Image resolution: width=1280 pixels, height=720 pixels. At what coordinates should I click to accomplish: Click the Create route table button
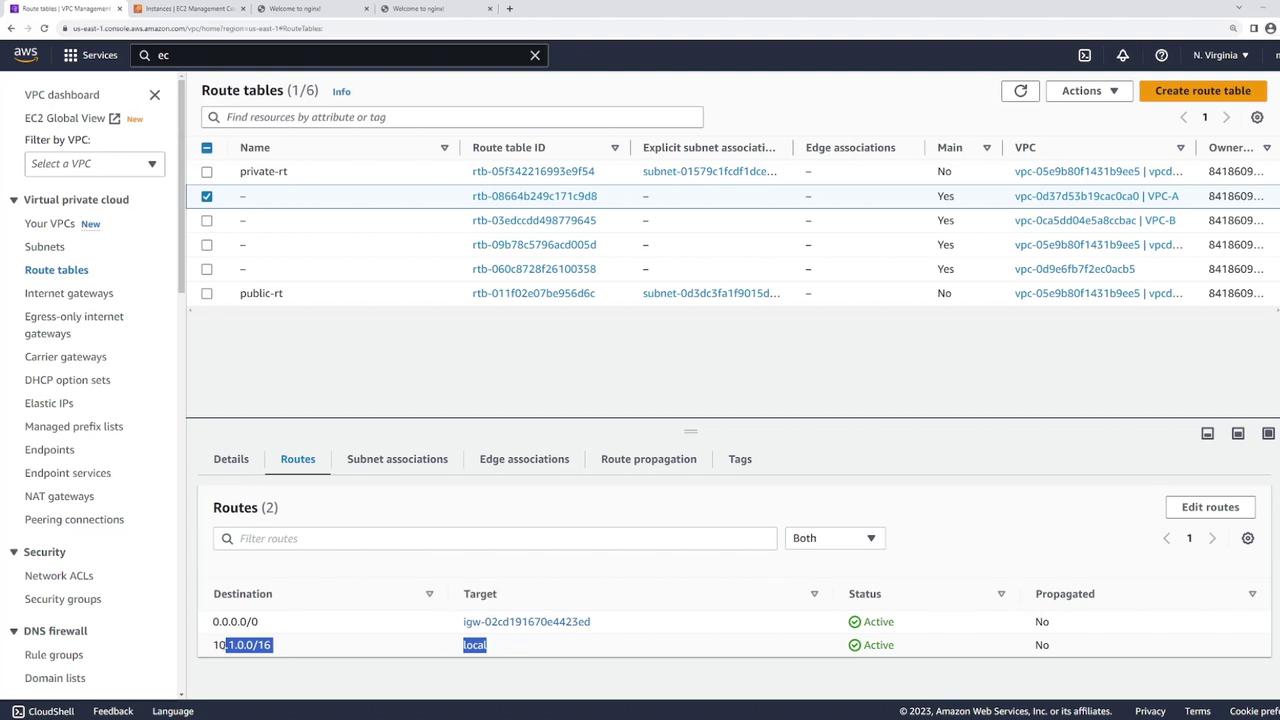(1202, 91)
